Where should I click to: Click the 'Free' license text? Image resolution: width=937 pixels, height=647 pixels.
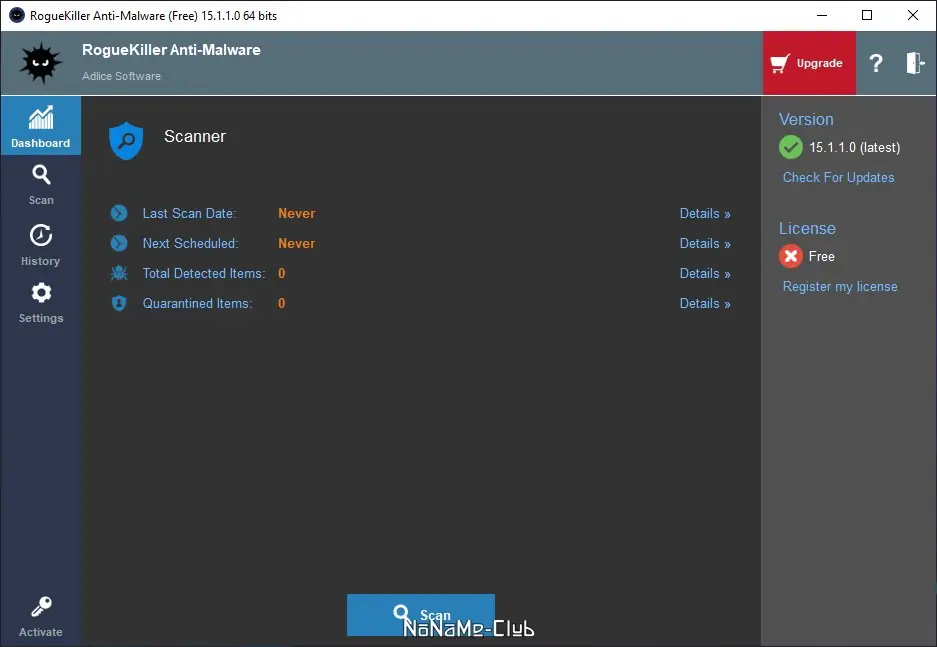pos(822,256)
